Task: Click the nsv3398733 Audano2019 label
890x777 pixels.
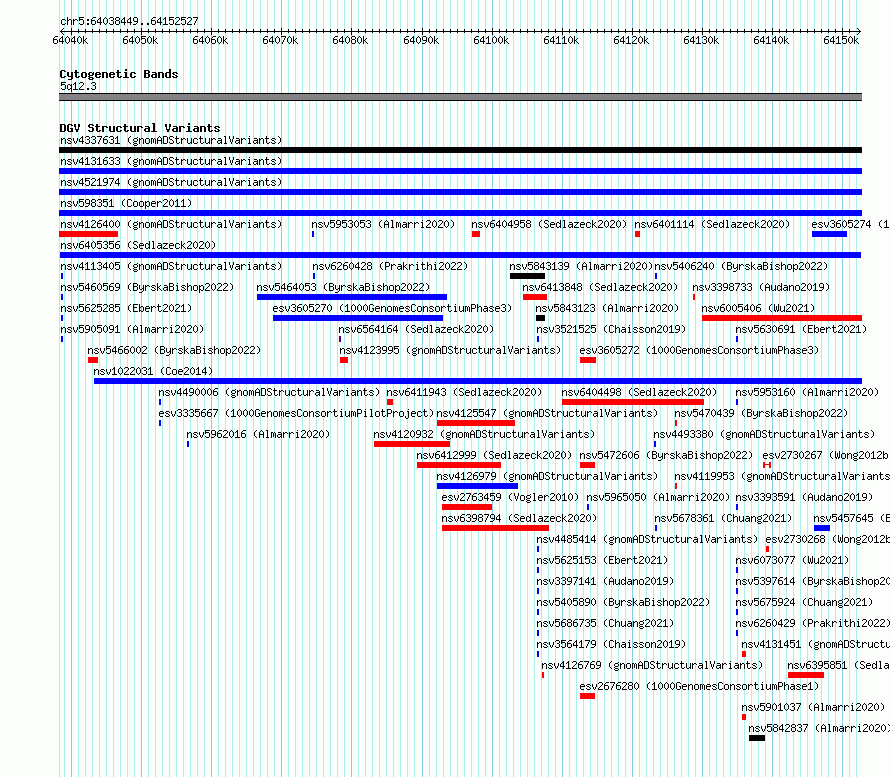Action: (x=761, y=287)
